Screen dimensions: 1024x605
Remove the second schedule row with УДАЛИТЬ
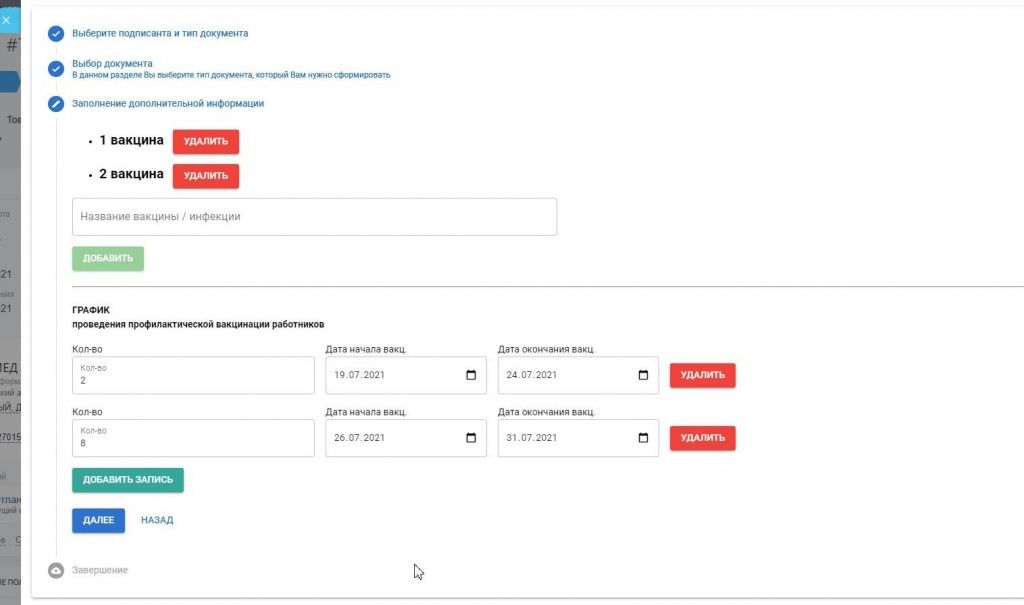click(x=702, y=438)
